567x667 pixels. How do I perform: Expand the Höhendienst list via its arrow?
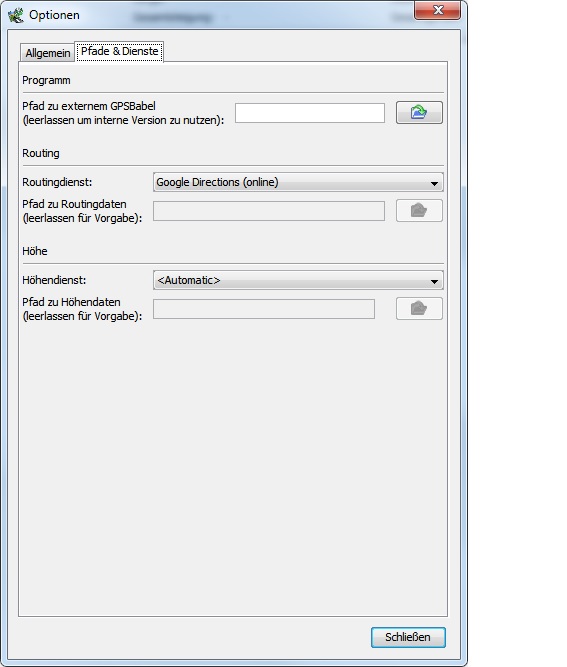434,281
